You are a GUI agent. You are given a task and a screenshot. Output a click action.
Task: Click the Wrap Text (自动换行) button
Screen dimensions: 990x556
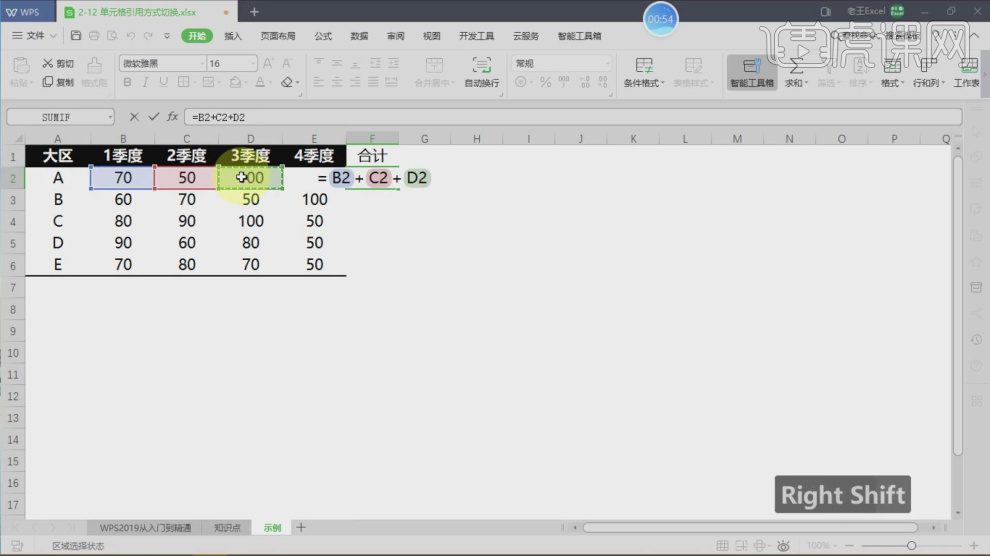tap(482, 72)
